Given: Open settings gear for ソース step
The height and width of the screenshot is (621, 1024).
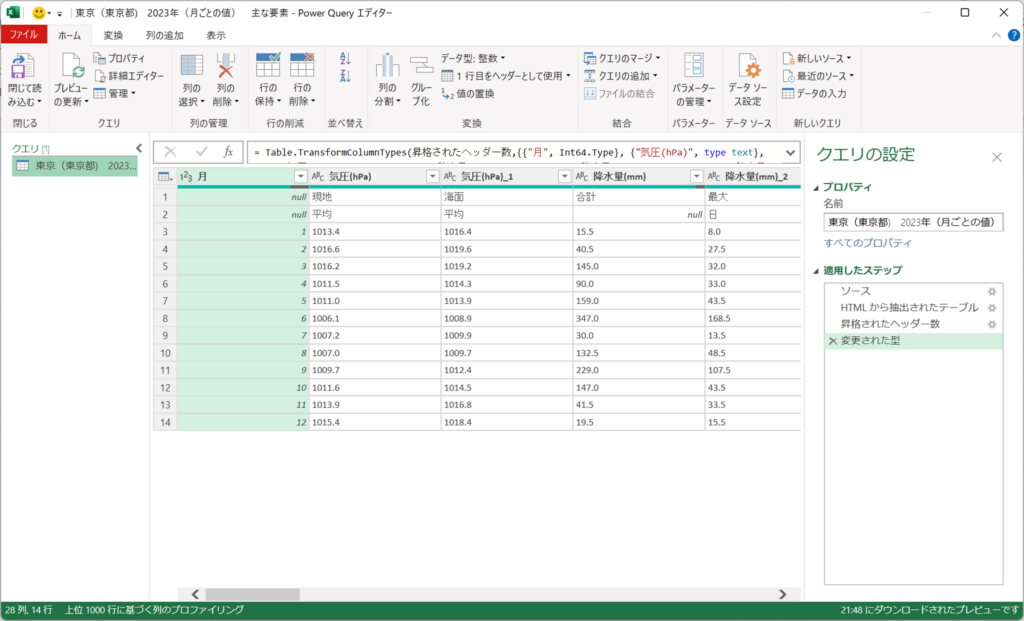Looking at the screenshot, I should click(x=992, y=291).
